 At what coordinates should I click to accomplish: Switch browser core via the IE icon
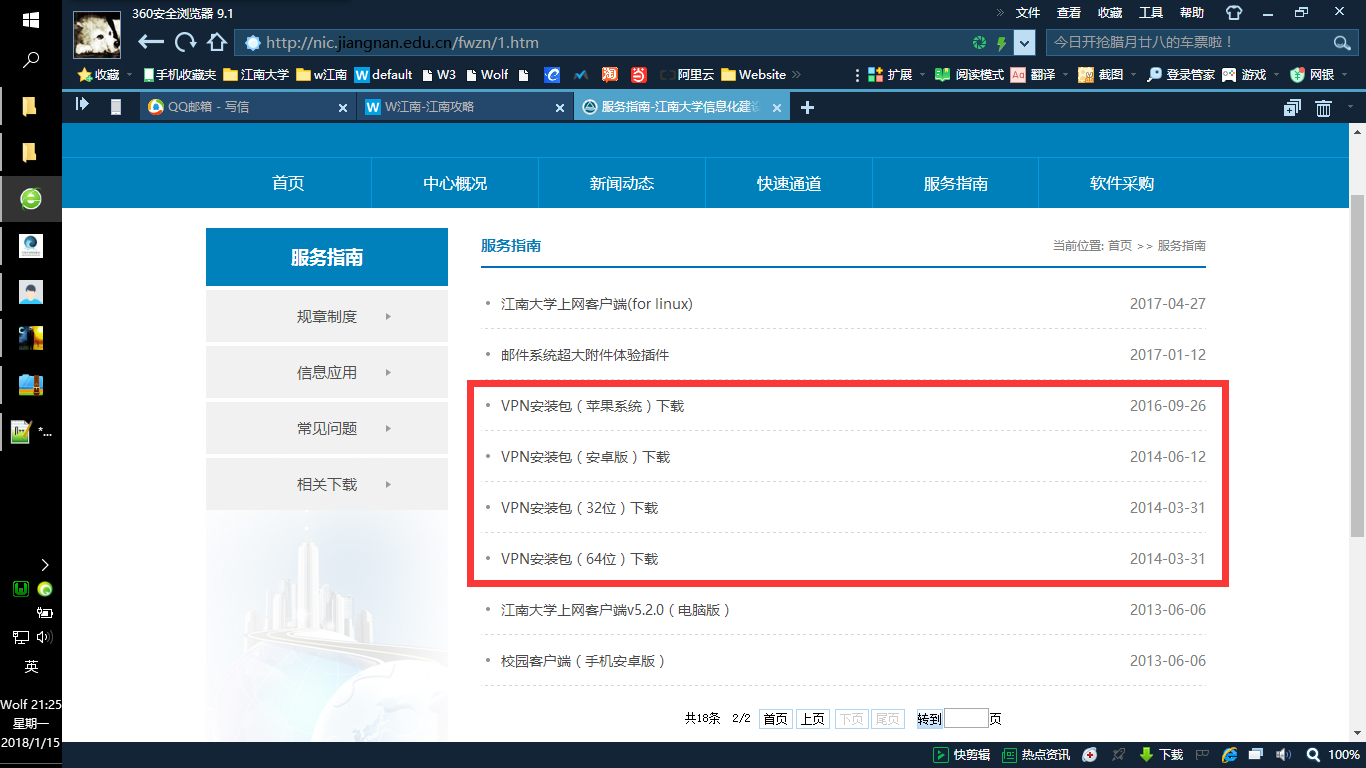(1230, 755)
